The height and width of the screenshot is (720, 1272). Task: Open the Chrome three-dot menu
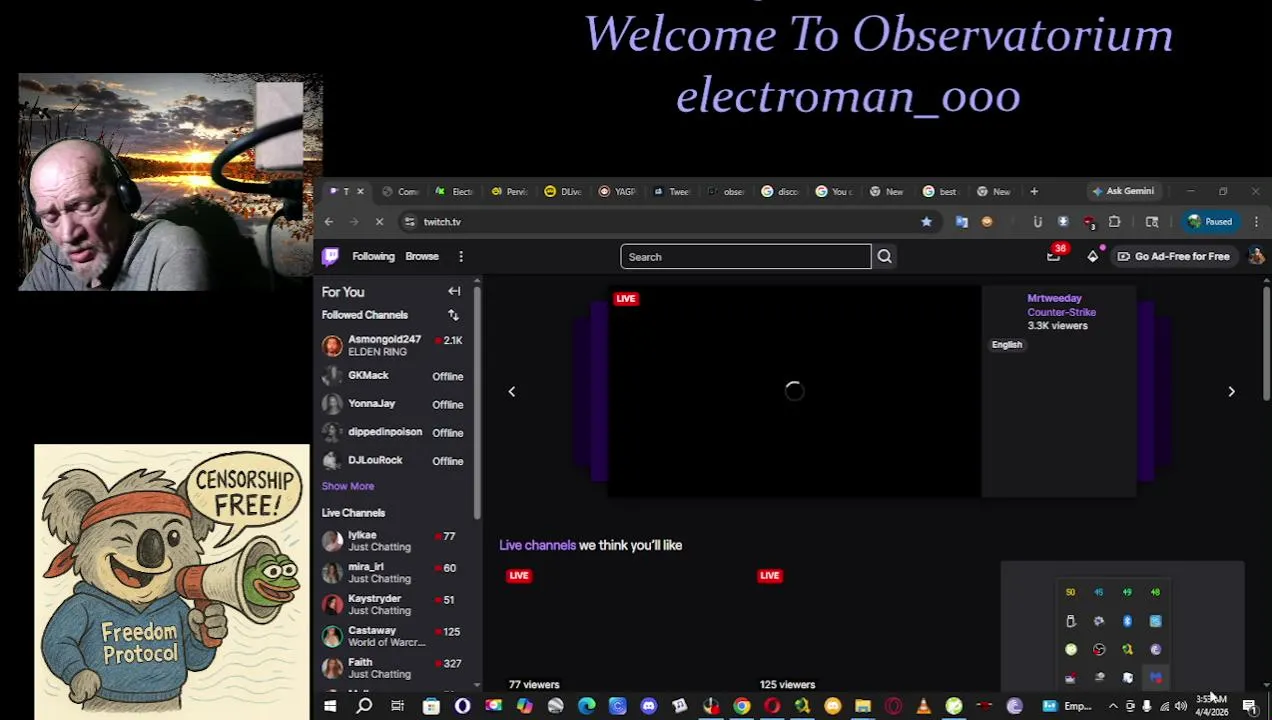1256,222
